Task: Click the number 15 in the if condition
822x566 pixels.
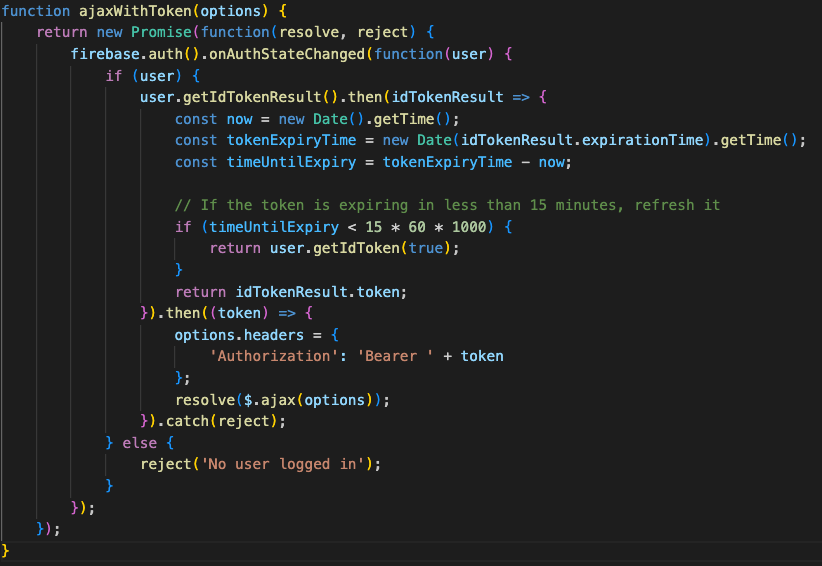Action: point(374,227)
